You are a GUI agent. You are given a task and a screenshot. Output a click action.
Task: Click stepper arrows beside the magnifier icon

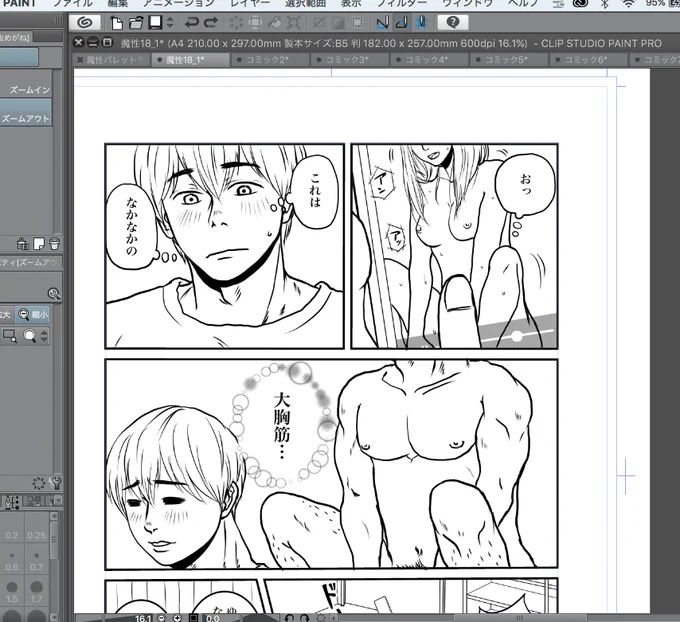(x=44, y=336)
